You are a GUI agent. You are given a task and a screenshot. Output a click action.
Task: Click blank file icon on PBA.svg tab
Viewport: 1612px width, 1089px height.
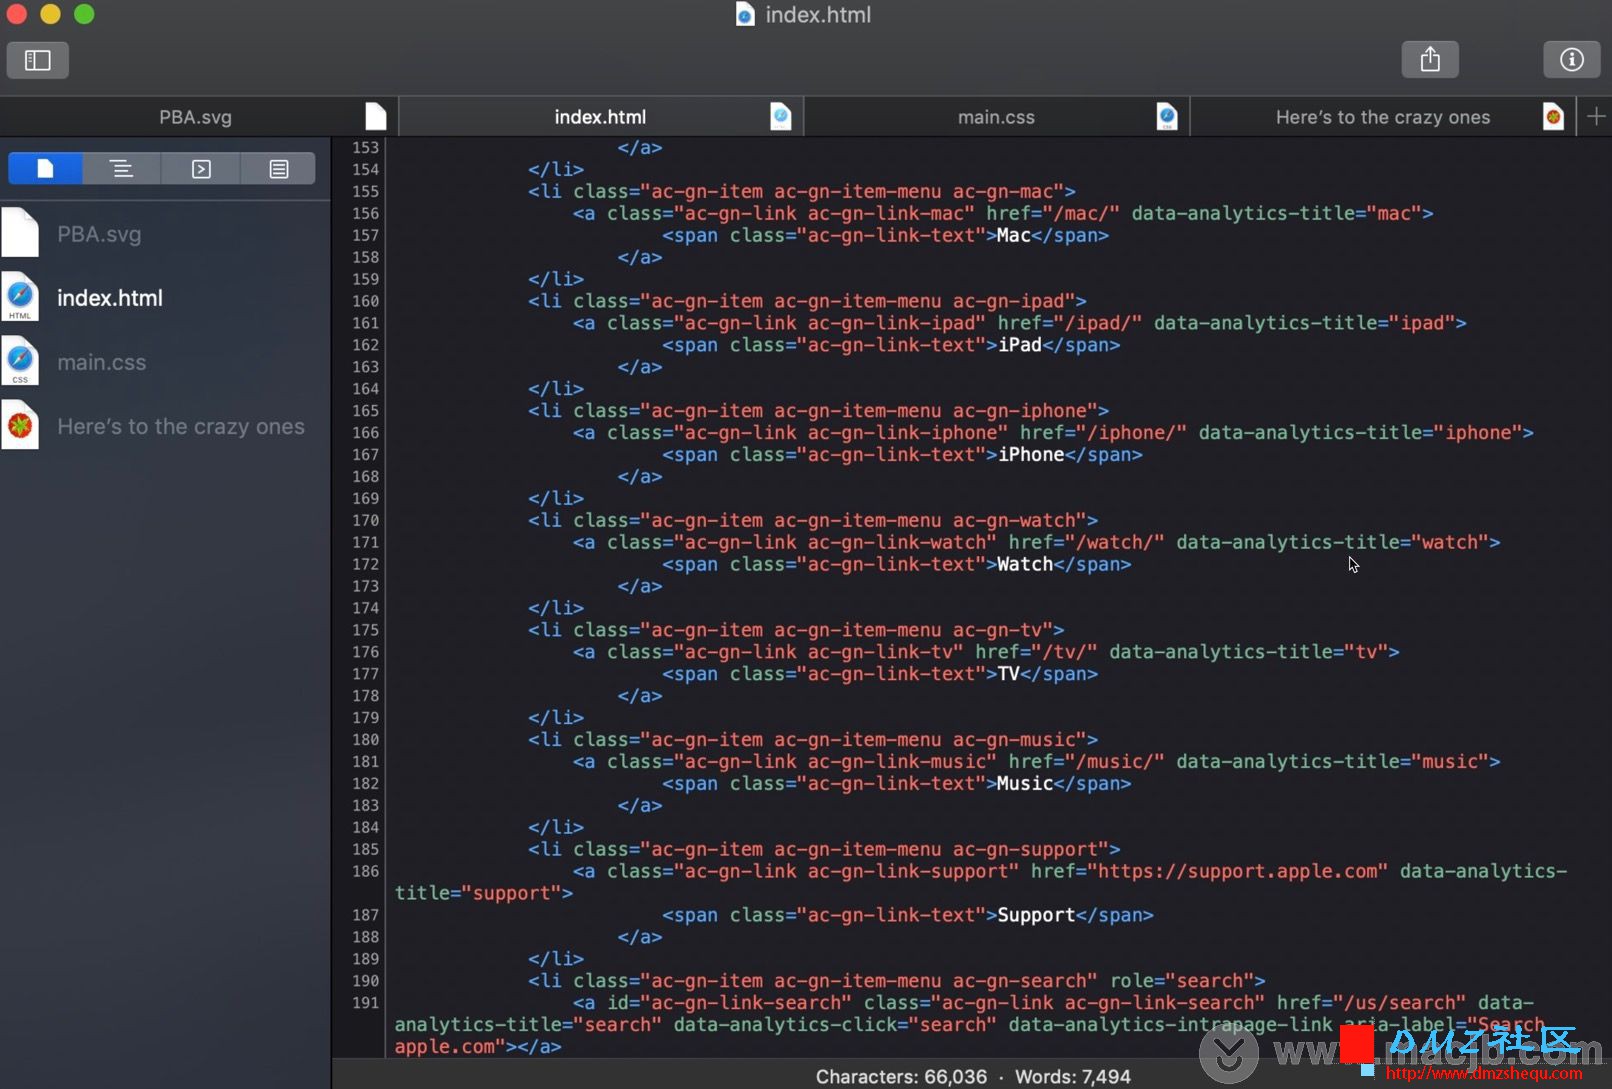375,117
